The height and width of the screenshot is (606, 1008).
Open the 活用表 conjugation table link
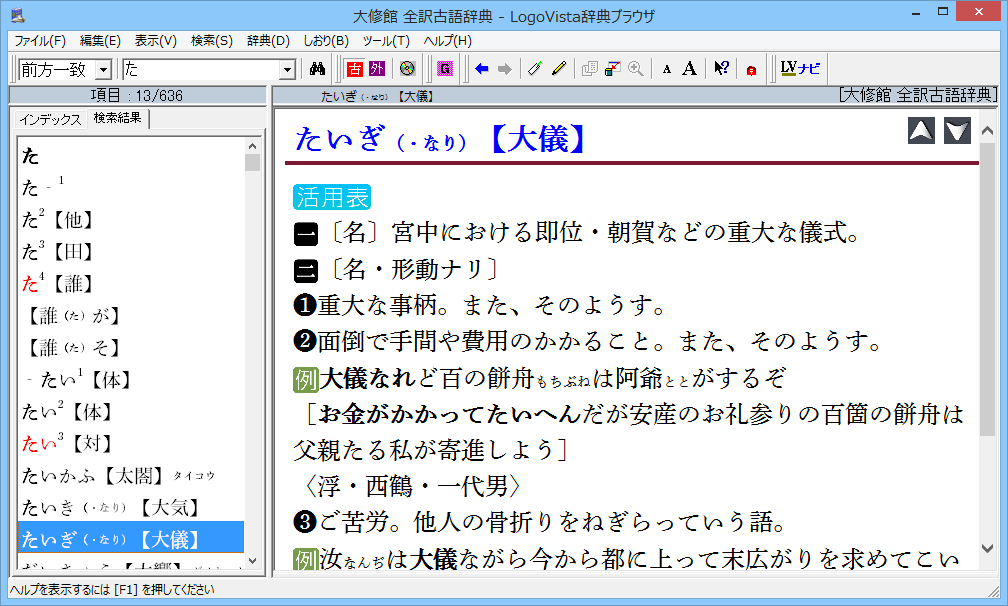click(x=332, y=197)
